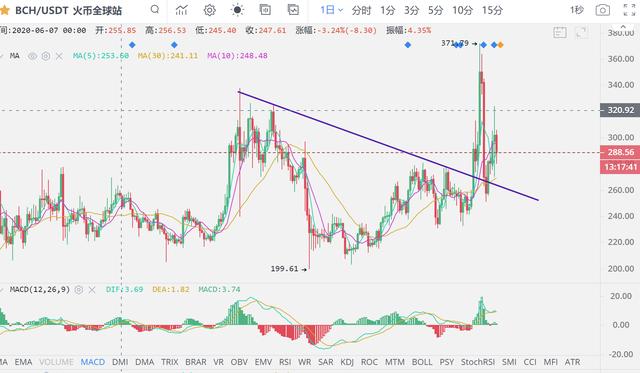
Task: Select the ROC indicator
Action: [369, 362]
